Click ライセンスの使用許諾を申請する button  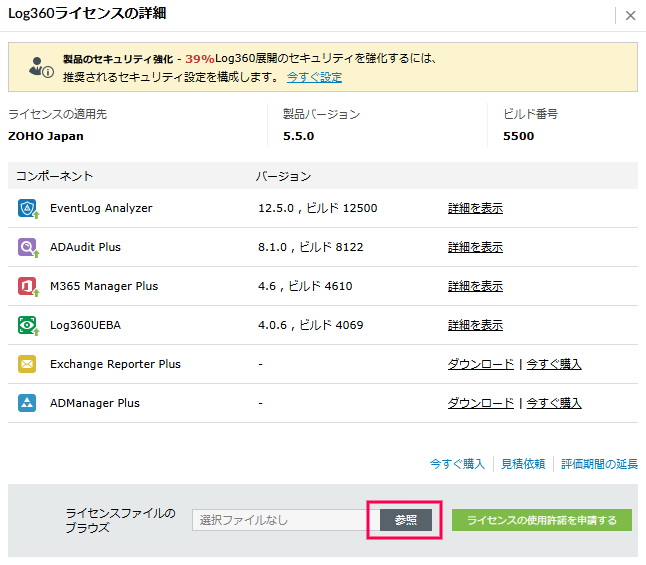click(542, 520)
